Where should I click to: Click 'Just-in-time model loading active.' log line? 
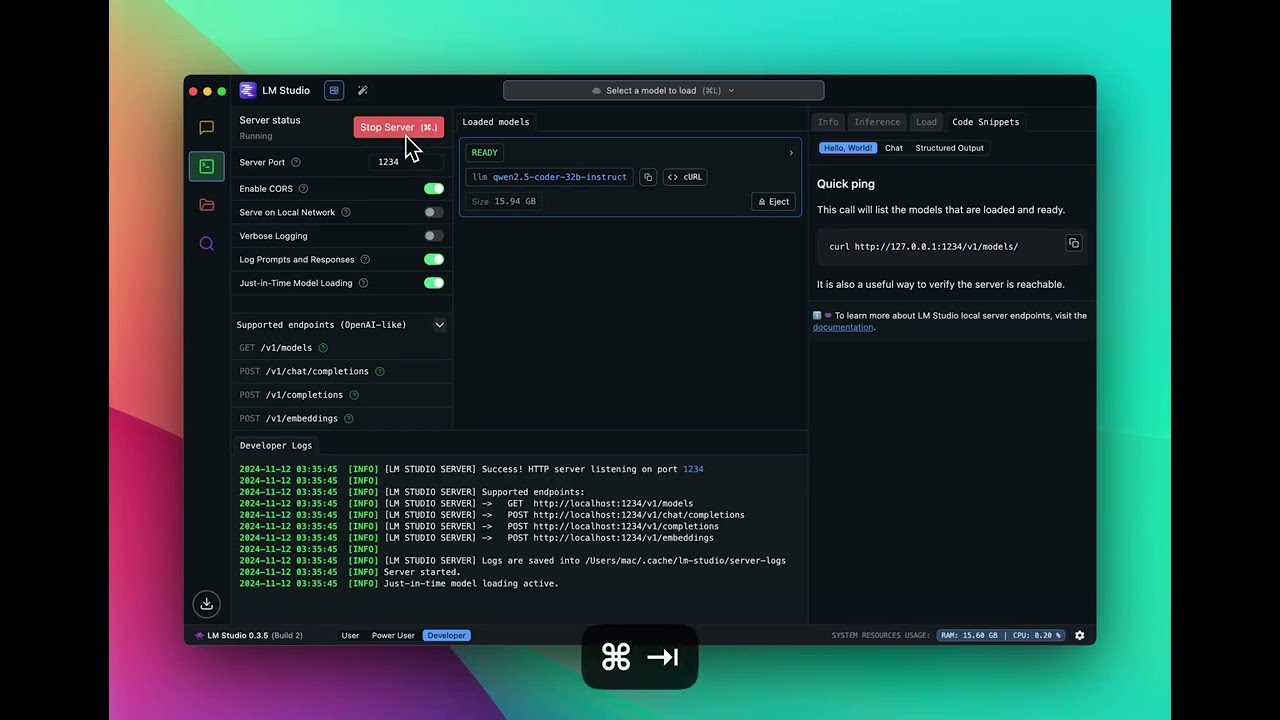click(x=471, y=583)
